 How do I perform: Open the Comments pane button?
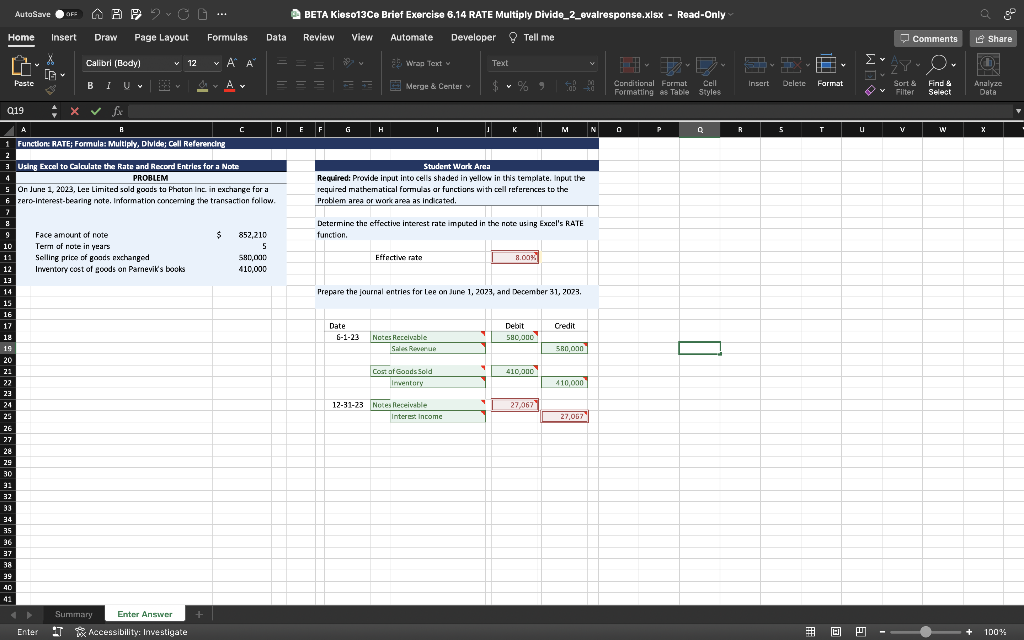928,39
